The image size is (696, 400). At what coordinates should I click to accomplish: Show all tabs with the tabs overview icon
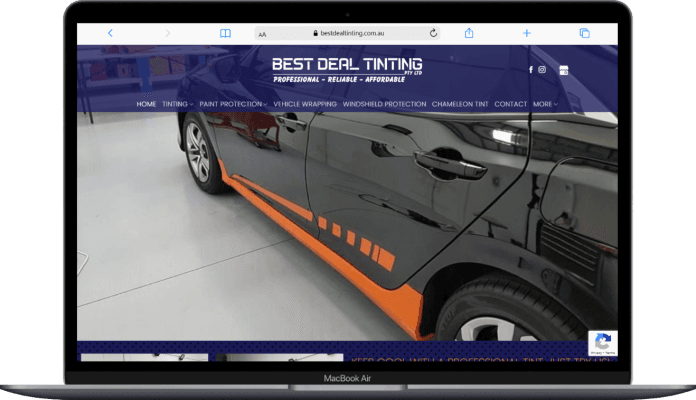[x=584, y=33]
